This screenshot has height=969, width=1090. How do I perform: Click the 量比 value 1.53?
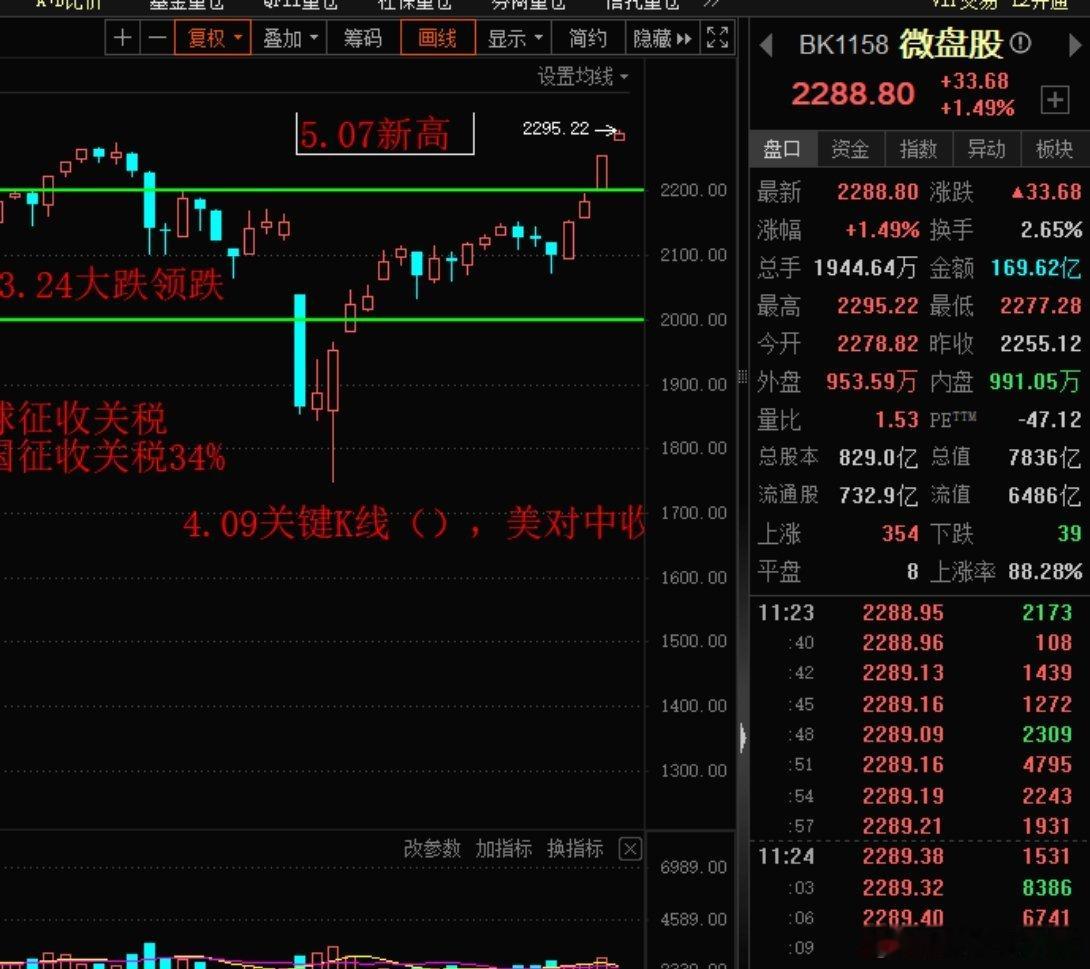(897, 419)
